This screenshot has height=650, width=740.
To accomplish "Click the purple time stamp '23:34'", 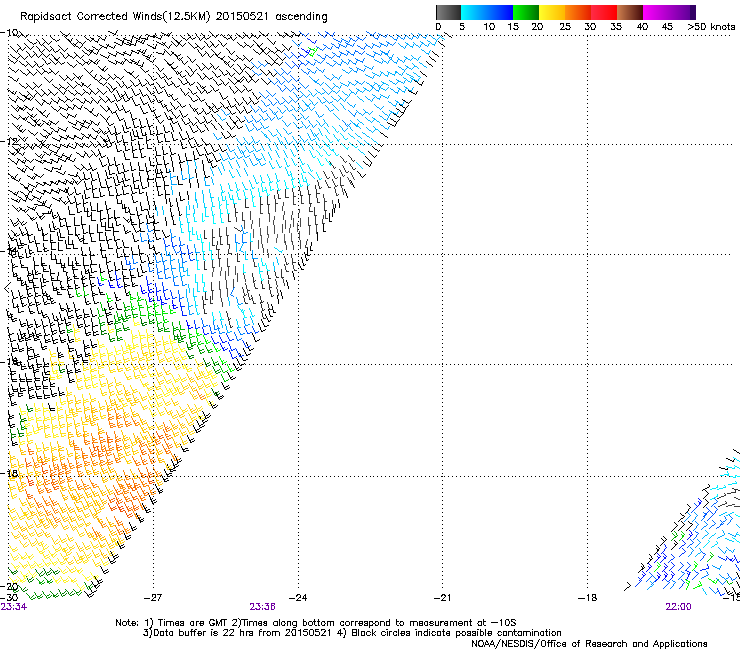I will pos(14,607).
